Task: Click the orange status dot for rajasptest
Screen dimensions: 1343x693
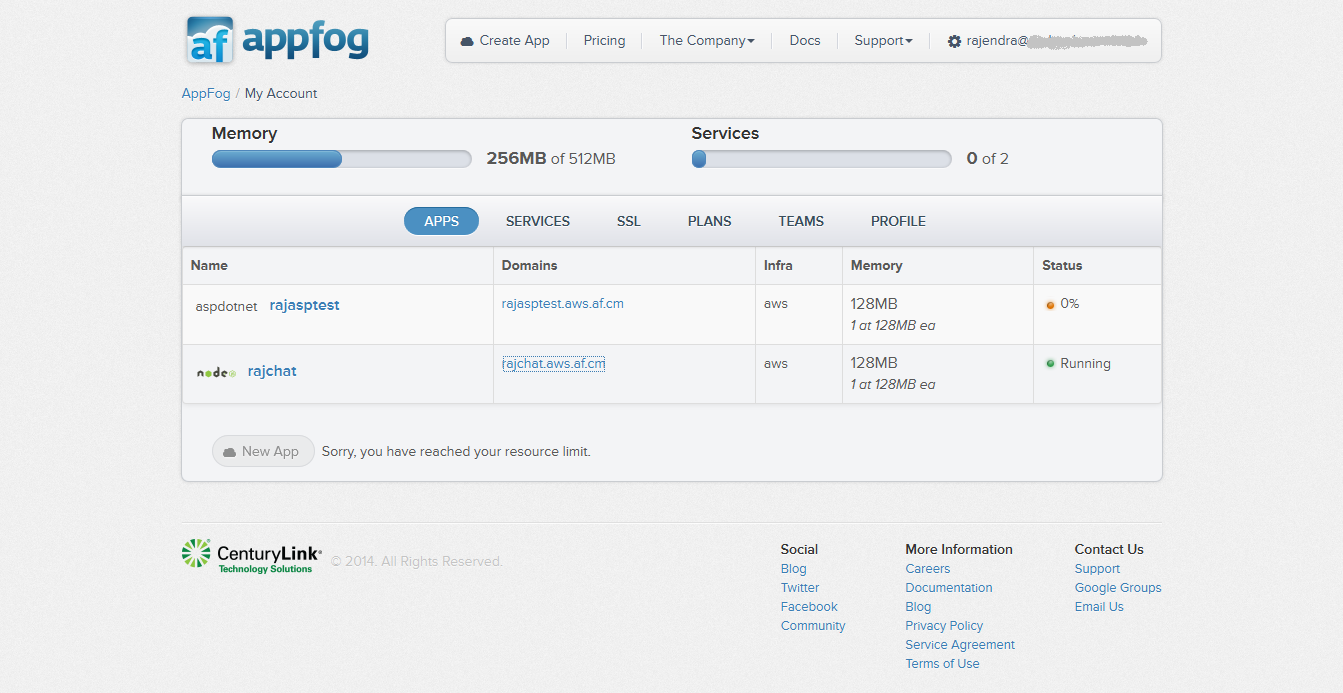Action: 1050,305
